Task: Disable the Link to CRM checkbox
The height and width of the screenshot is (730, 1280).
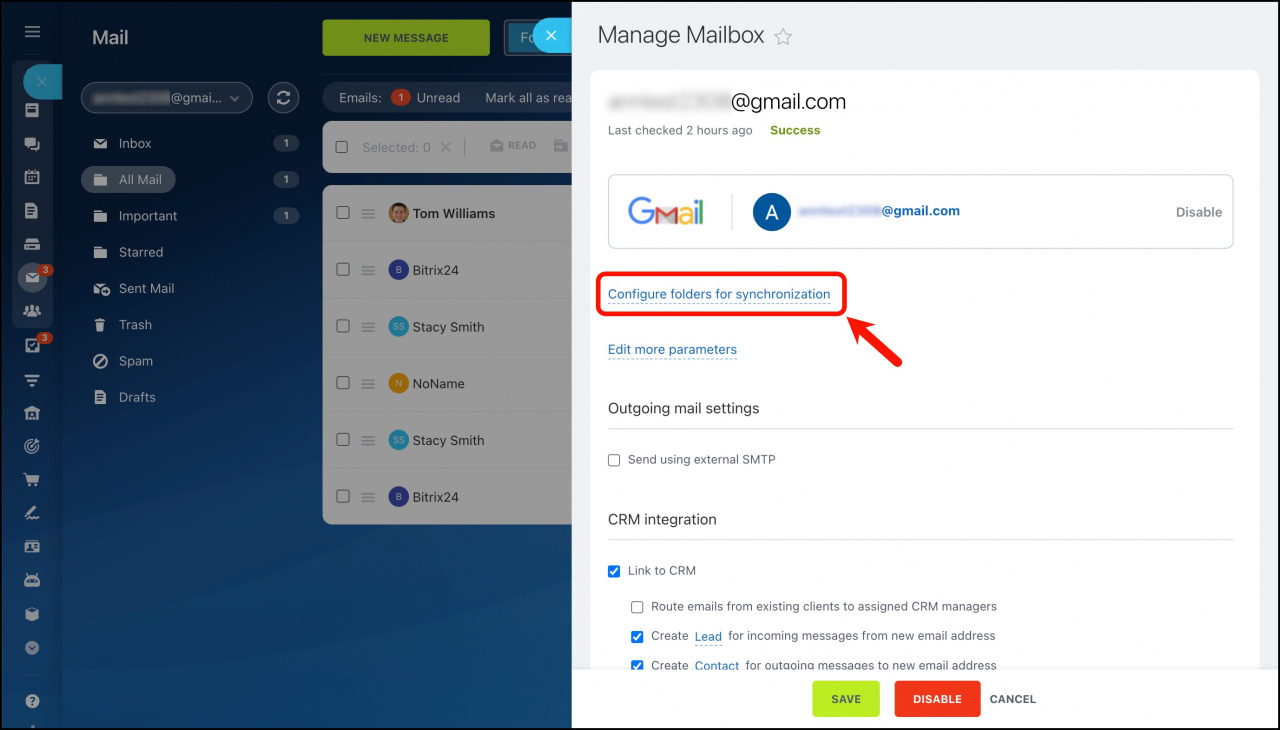Action: [614, 571]
